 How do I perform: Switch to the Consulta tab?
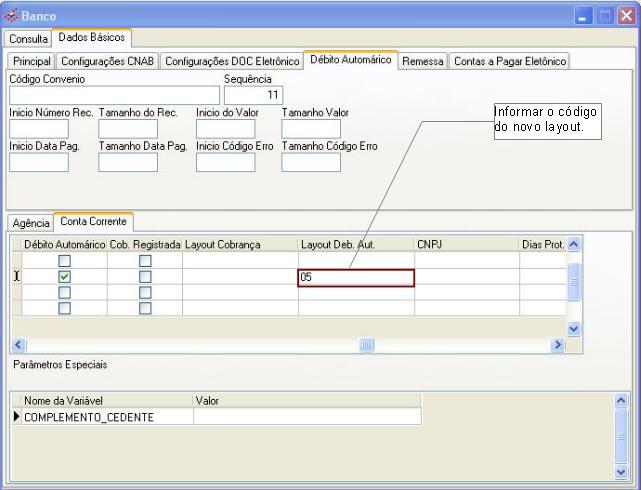coord(29,38)
